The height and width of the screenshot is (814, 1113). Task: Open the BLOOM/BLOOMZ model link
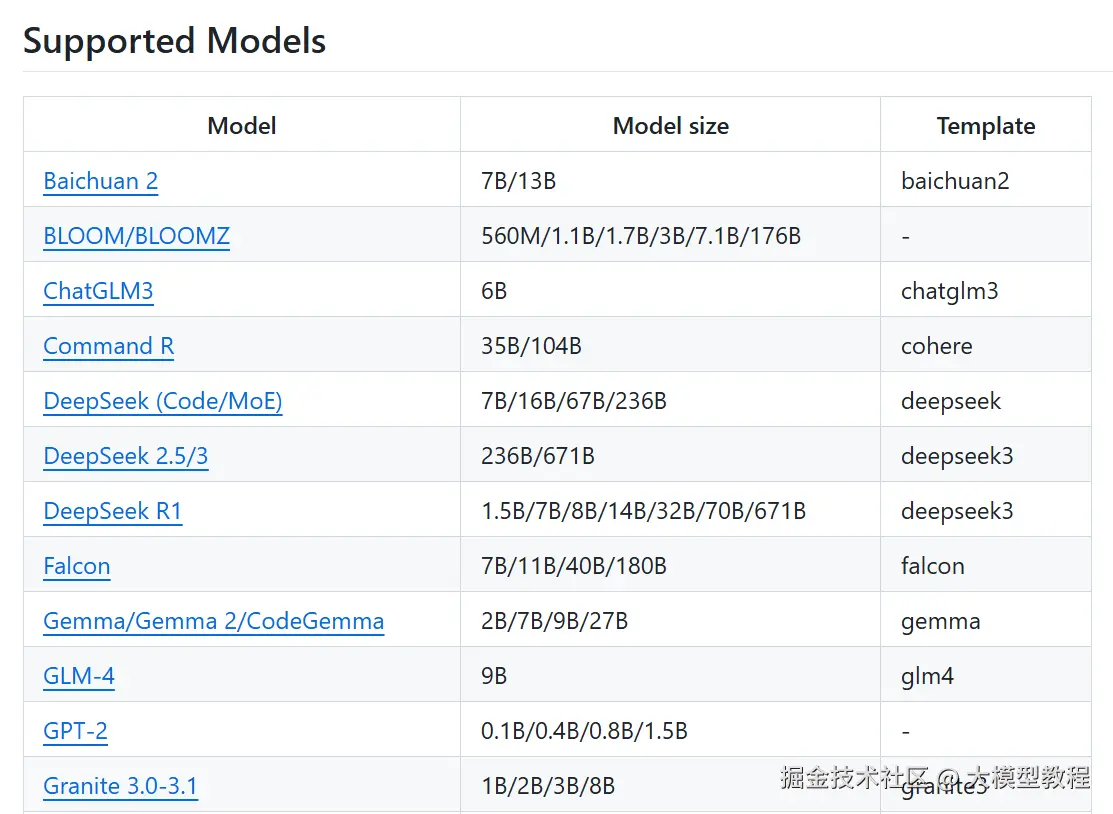(x=136, y=236)
